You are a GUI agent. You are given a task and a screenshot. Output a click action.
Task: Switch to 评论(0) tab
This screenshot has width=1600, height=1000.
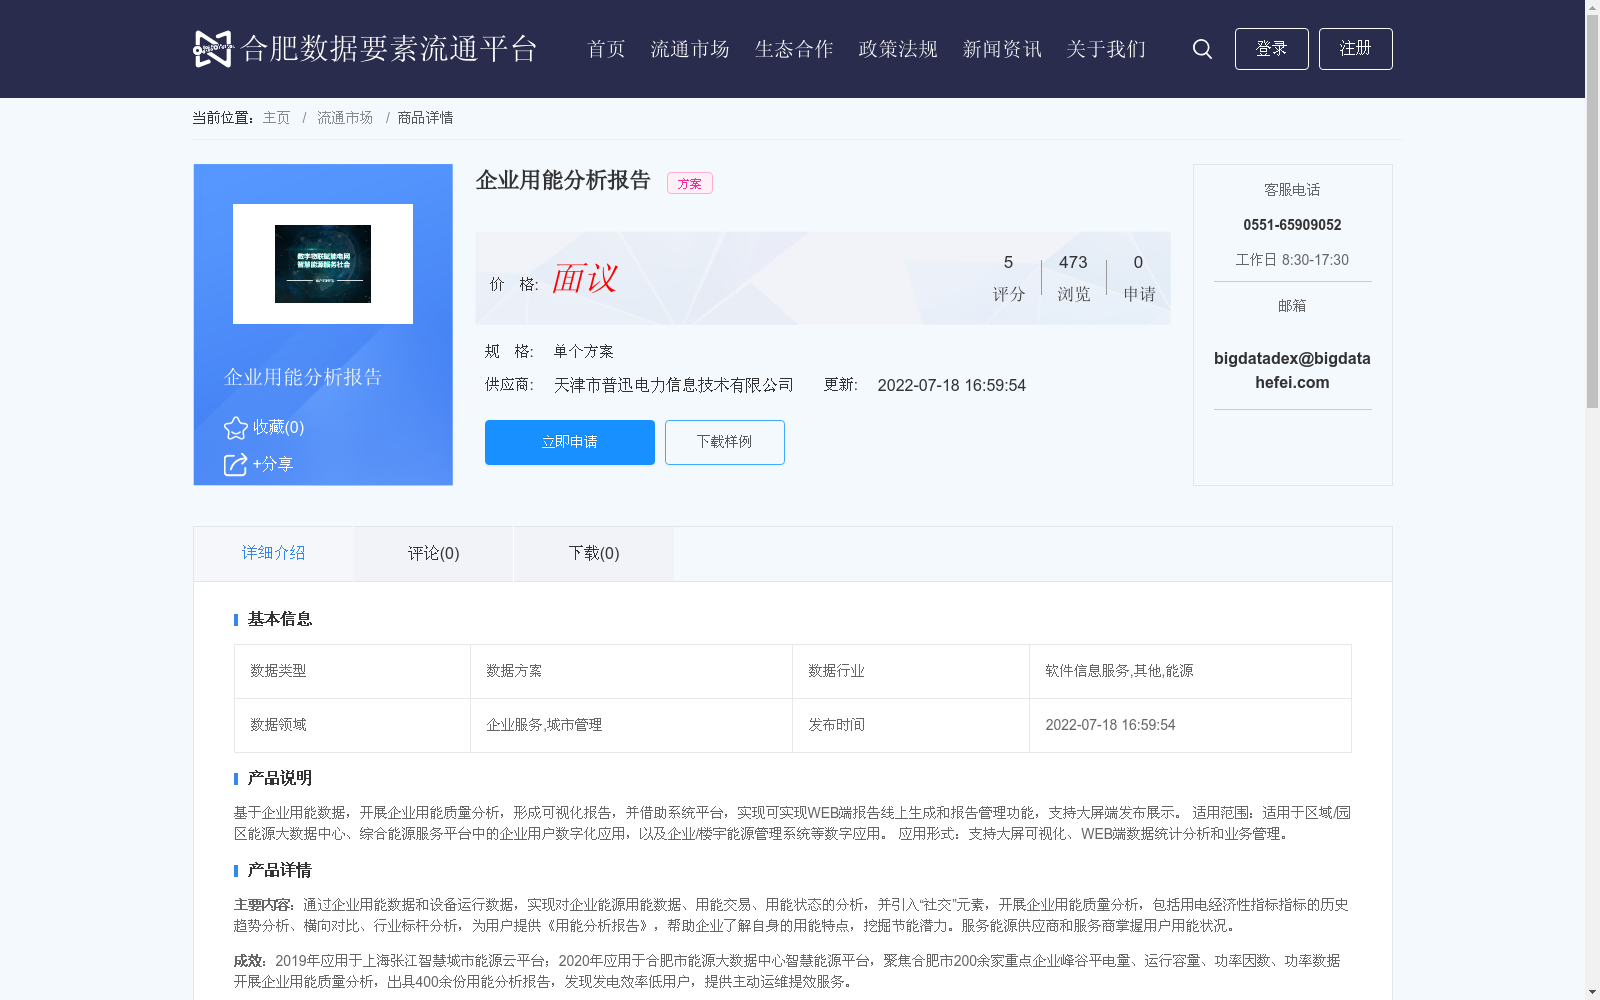coord(434,553)
